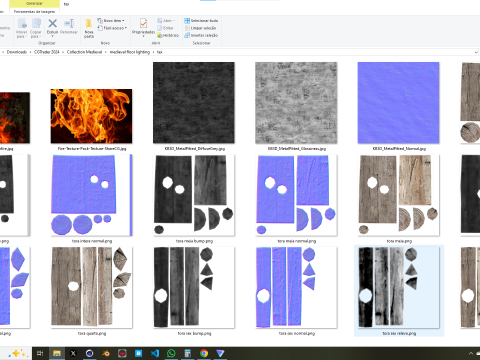480x360 pixels.
Task: Expand chevron after medieval floor lighting
Action: (154, 52)
